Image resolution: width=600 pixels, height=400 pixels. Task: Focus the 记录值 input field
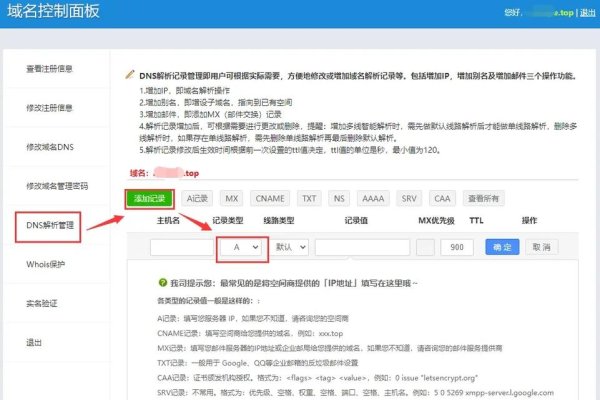(x=362, y=247)
